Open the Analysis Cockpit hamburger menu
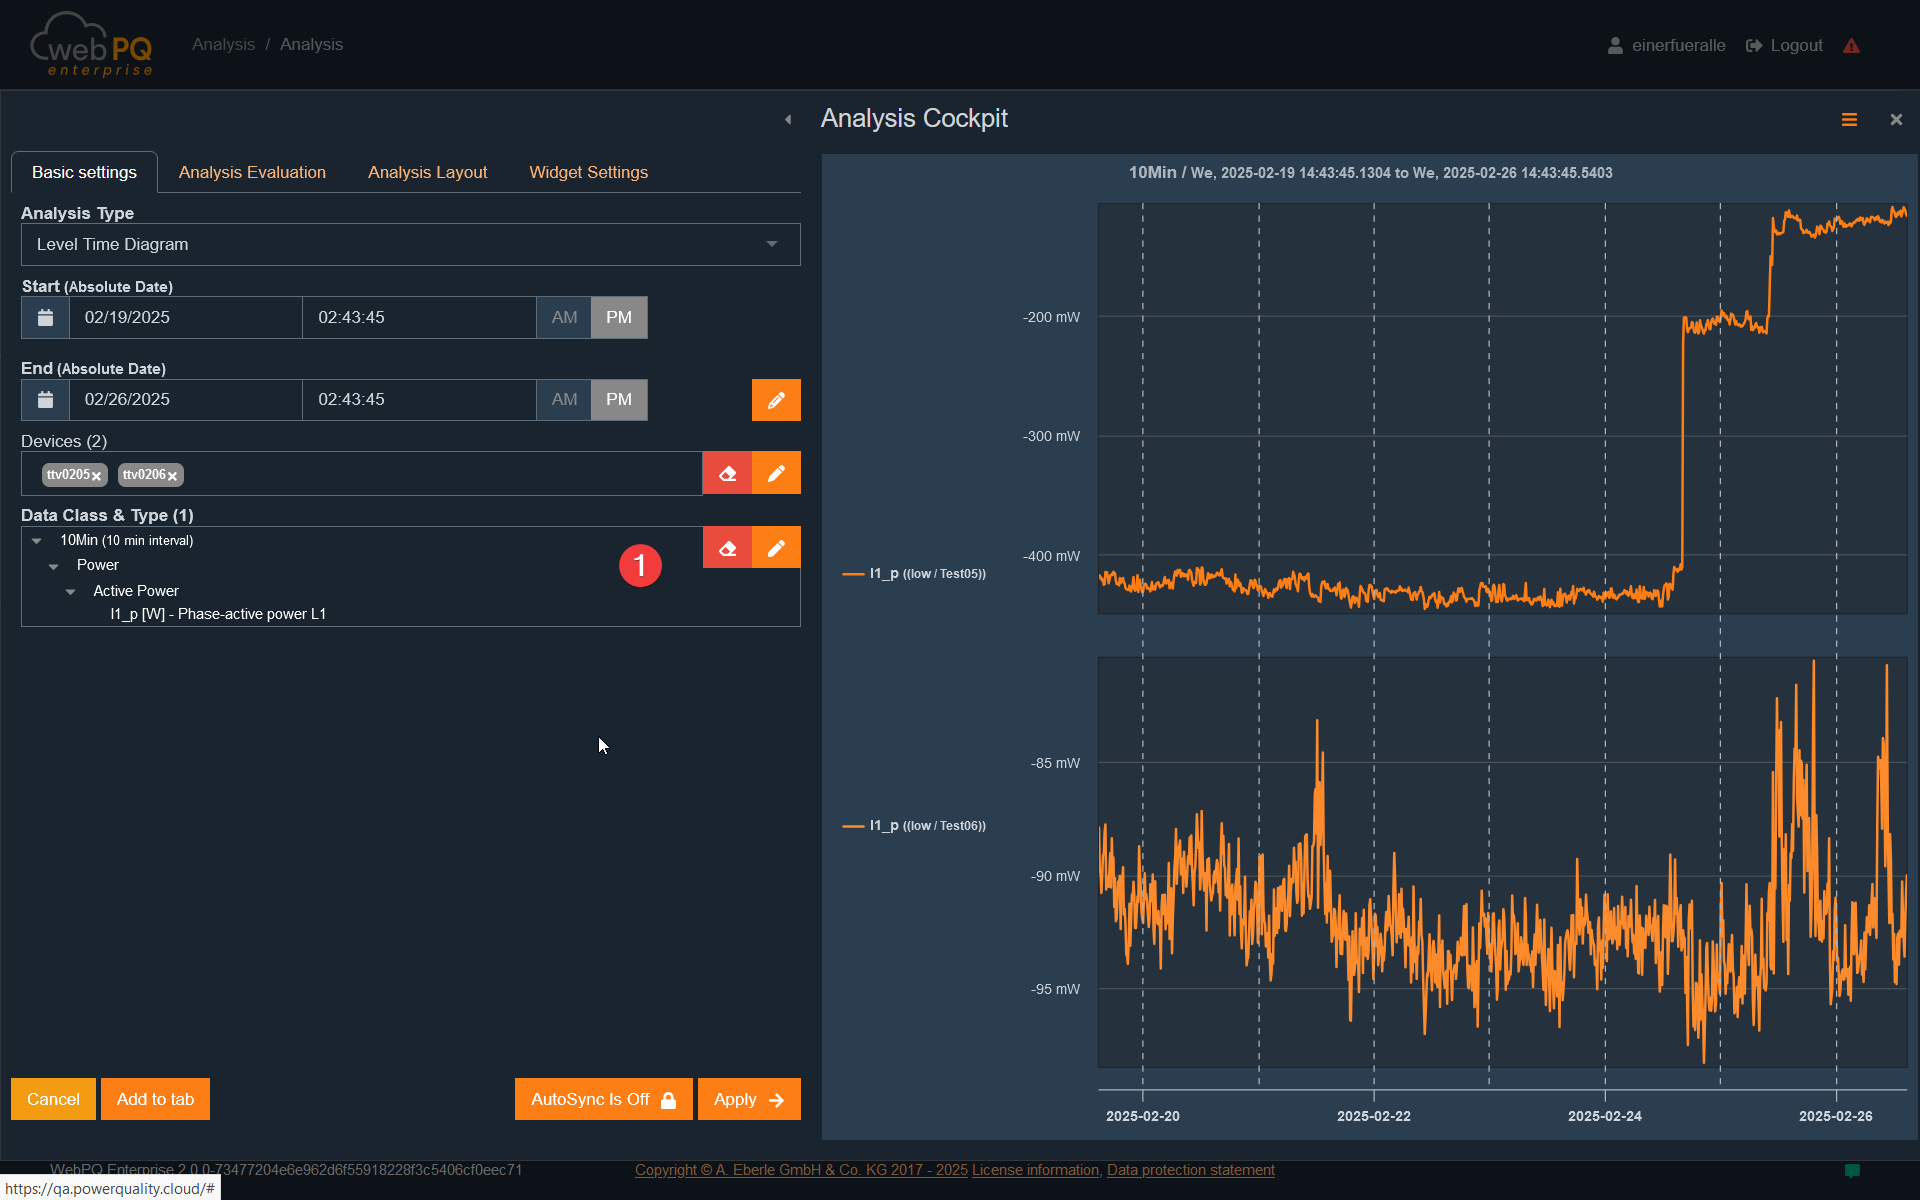Image resolution: width=1920 pixels, height=1200 pixels. click(1849, 120)
